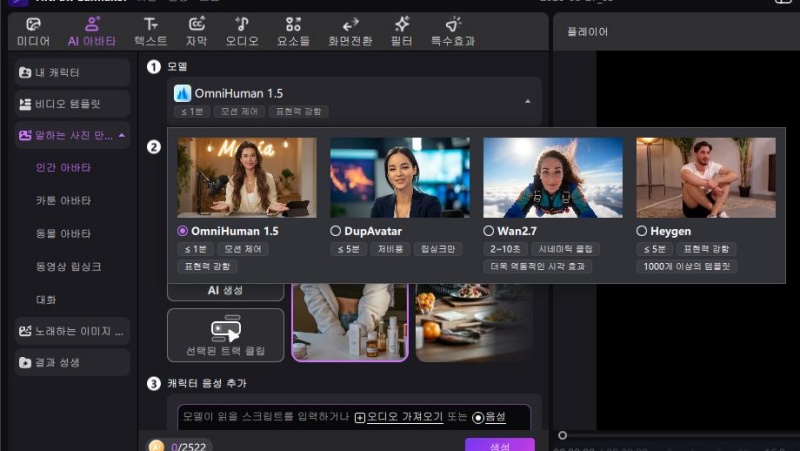Click the 플레이어 panel title
The width and height of the screenshot is (800, 451).
tap(587, 32)
